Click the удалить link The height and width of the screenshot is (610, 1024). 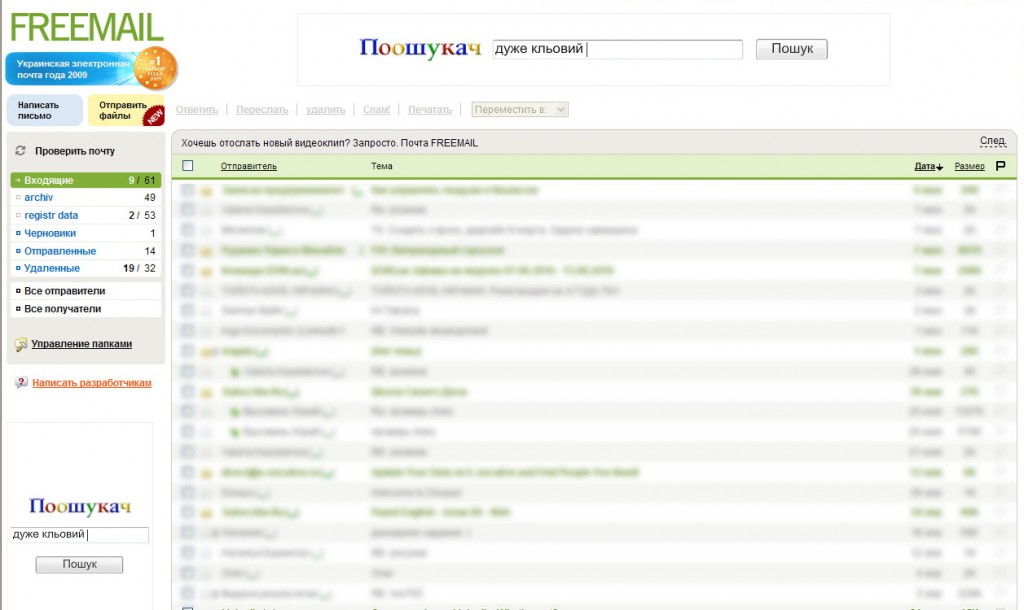tap(325, 110)
